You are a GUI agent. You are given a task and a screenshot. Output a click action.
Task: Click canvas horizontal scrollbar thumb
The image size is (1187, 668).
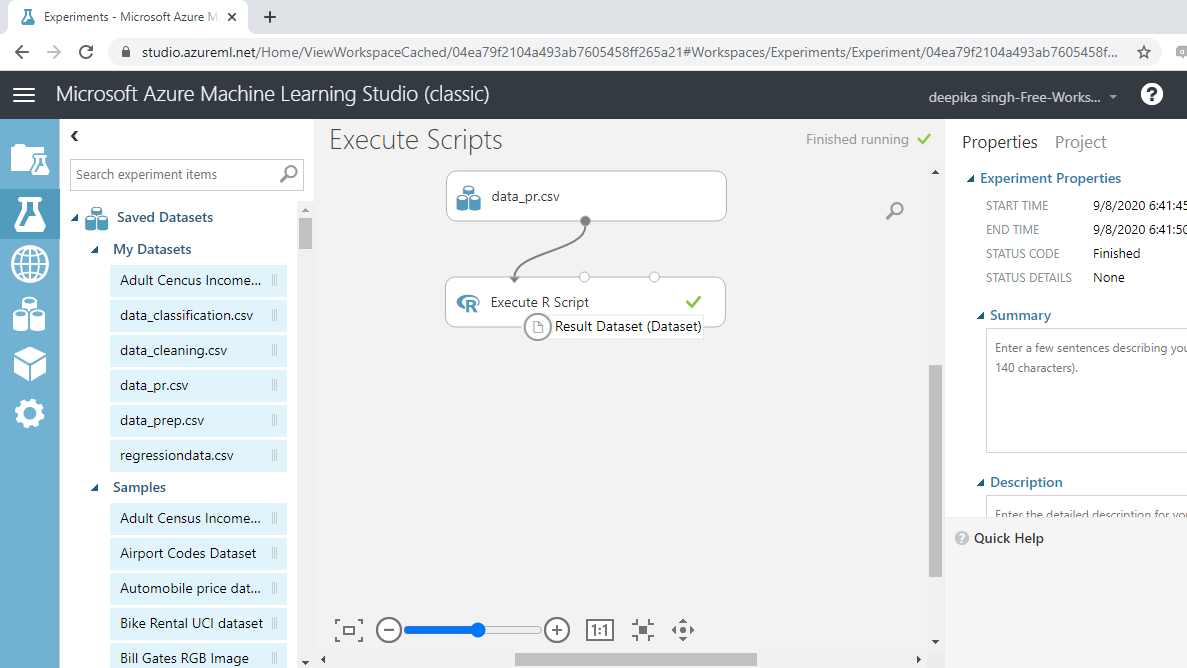tap(636, 660)
